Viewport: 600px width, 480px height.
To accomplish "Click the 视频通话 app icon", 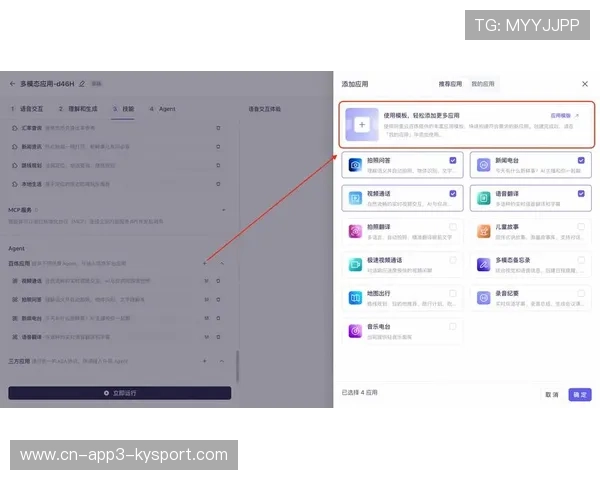I will point(355,198).
